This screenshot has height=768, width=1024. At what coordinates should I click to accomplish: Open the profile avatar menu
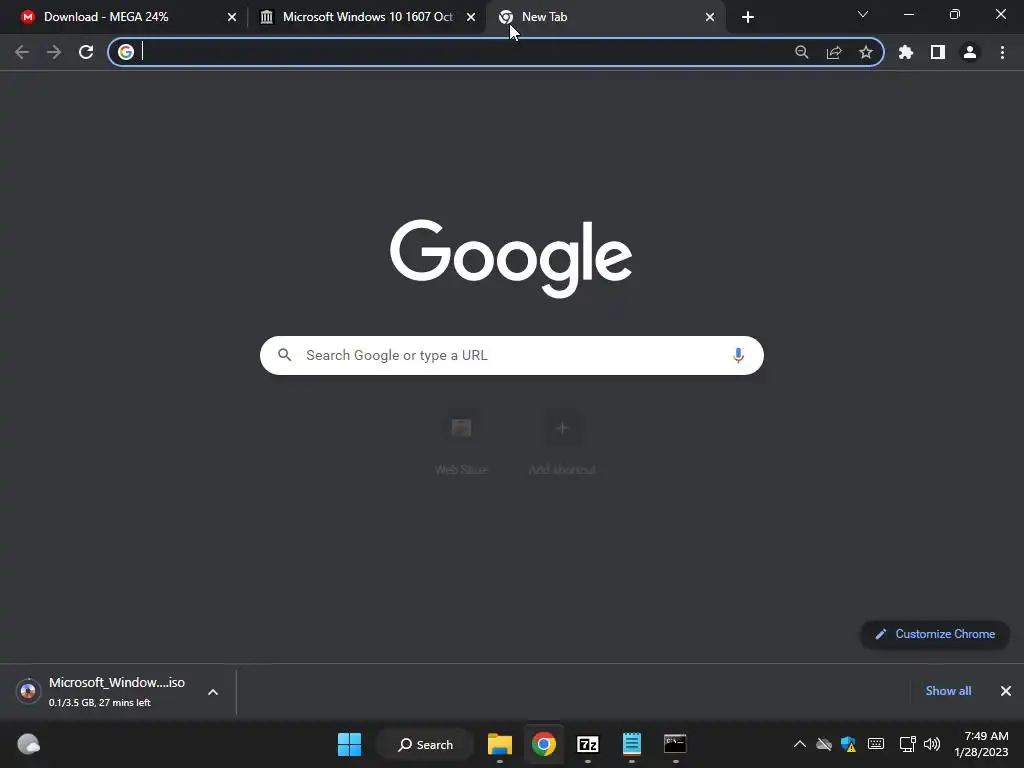click(x=970, y=52)
